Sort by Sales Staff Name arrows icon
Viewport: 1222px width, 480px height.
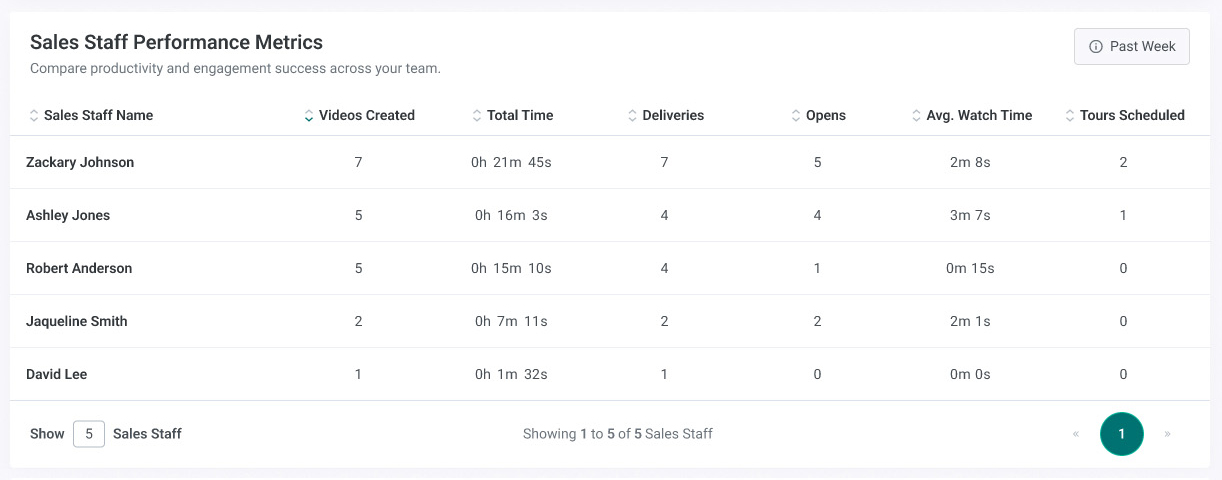34,116
